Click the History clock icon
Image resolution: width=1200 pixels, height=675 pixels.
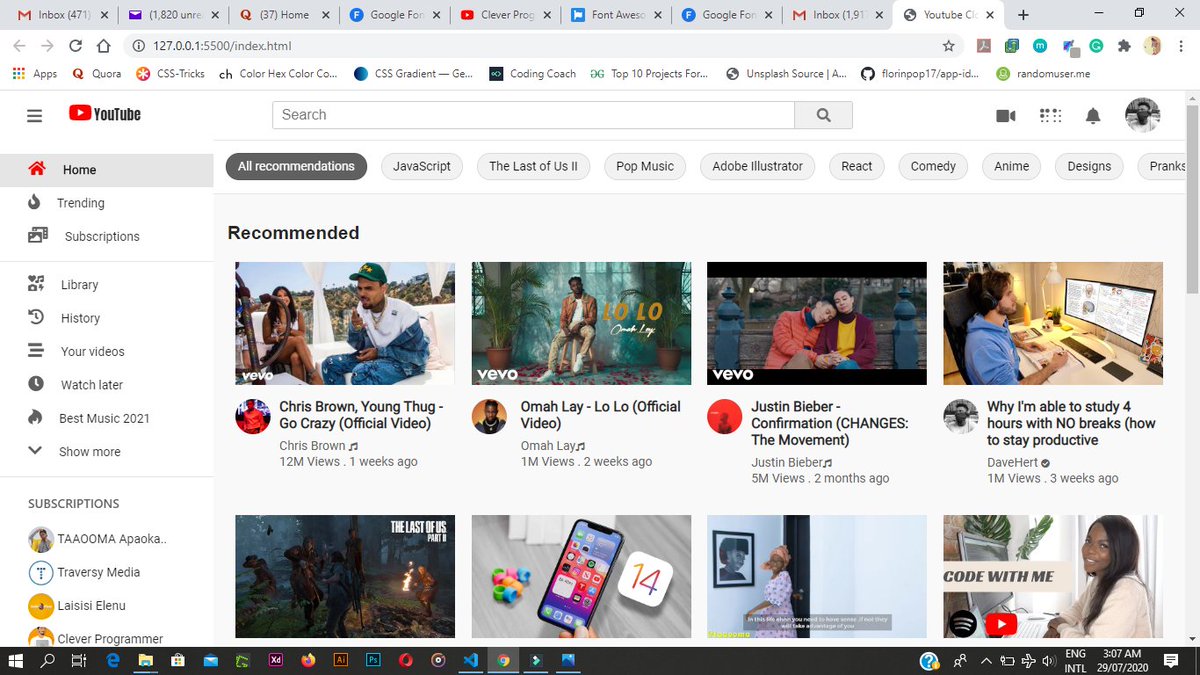click(x=37, y=317)
